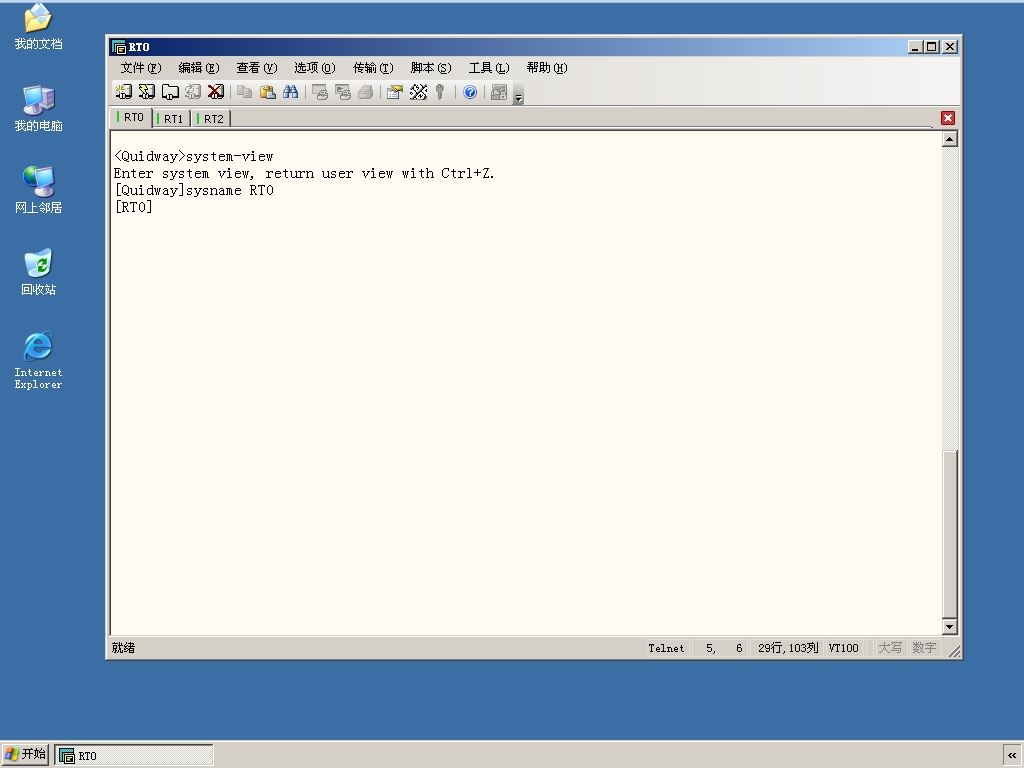This screenshot has width=1024, height=768.
Task: Click the 'Enter system view' message line
Action: 304,173
